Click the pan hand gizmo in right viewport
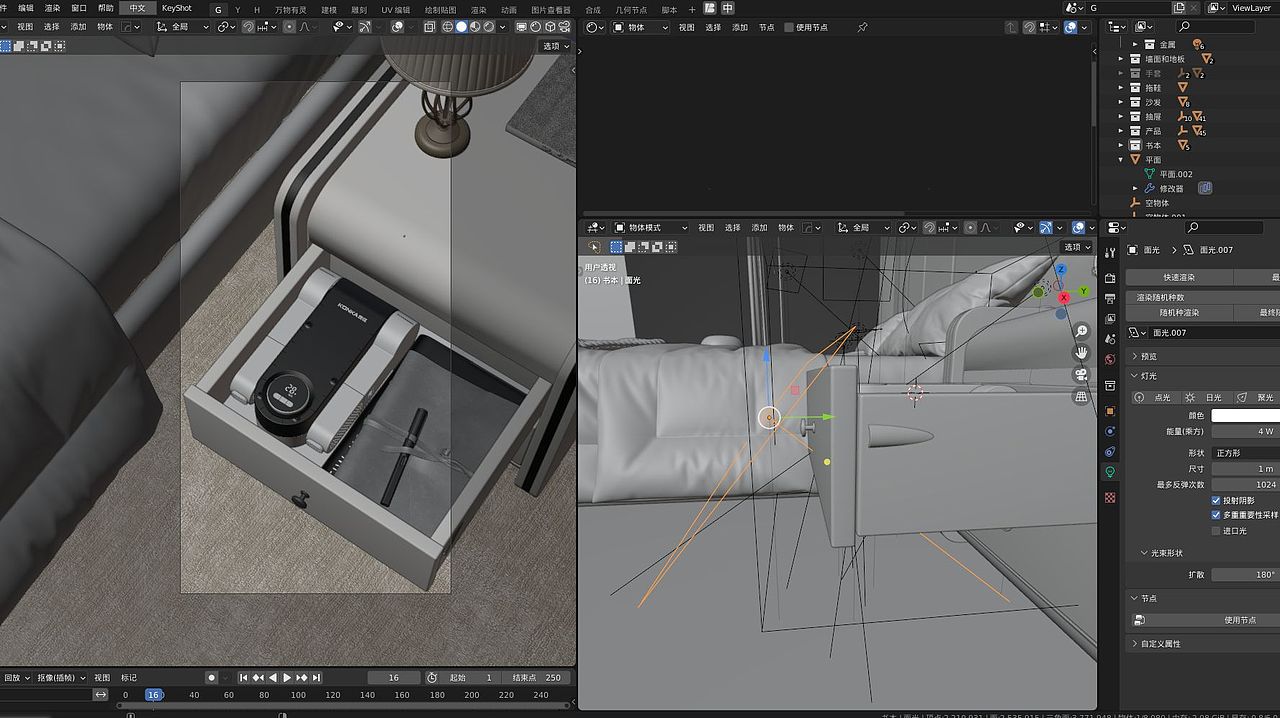Viewport: 1280px width, 718px height. [x=1081, y=353]
